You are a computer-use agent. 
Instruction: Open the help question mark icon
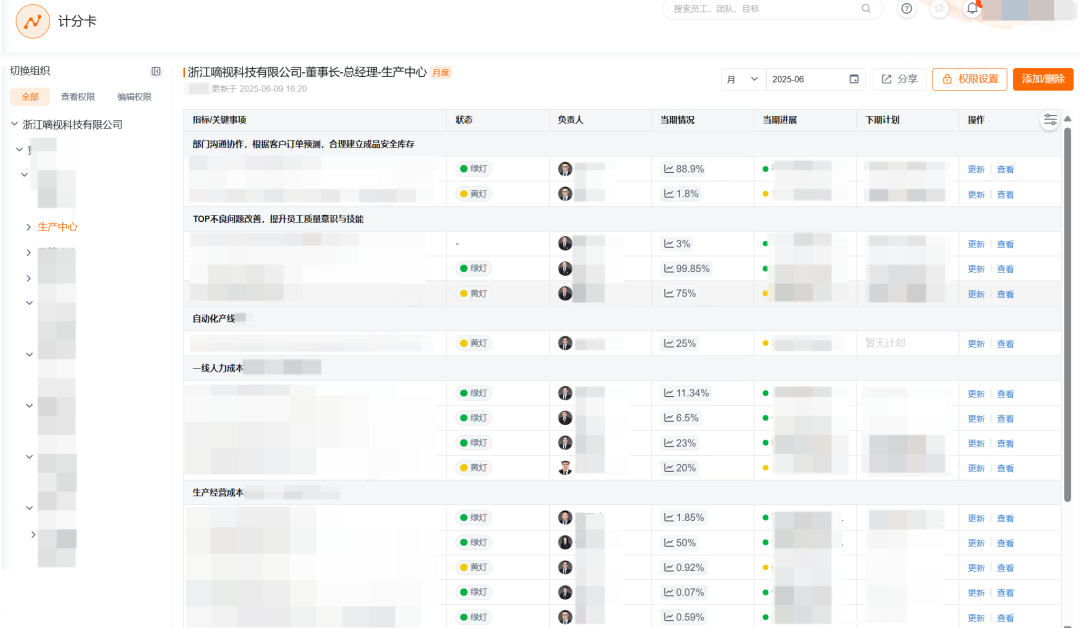(907, 9)
